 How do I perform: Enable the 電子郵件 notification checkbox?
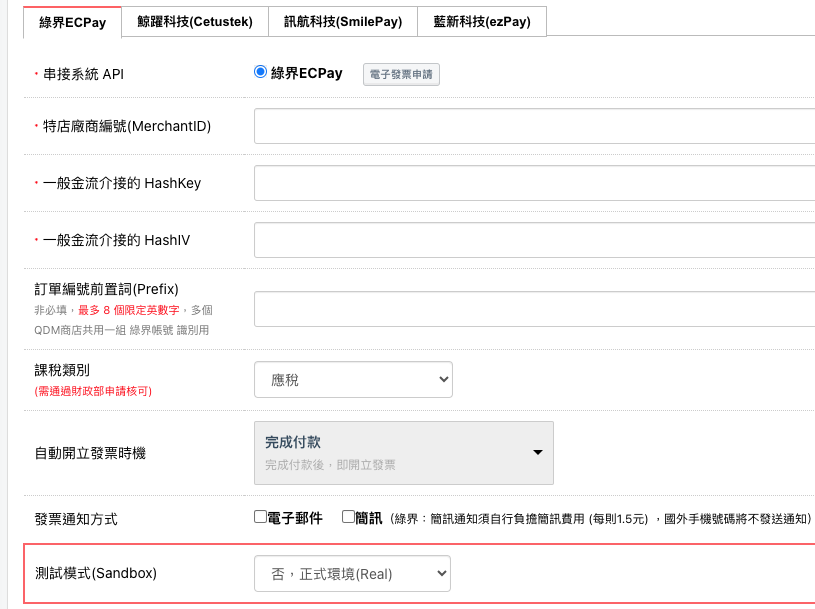(260, 517)
